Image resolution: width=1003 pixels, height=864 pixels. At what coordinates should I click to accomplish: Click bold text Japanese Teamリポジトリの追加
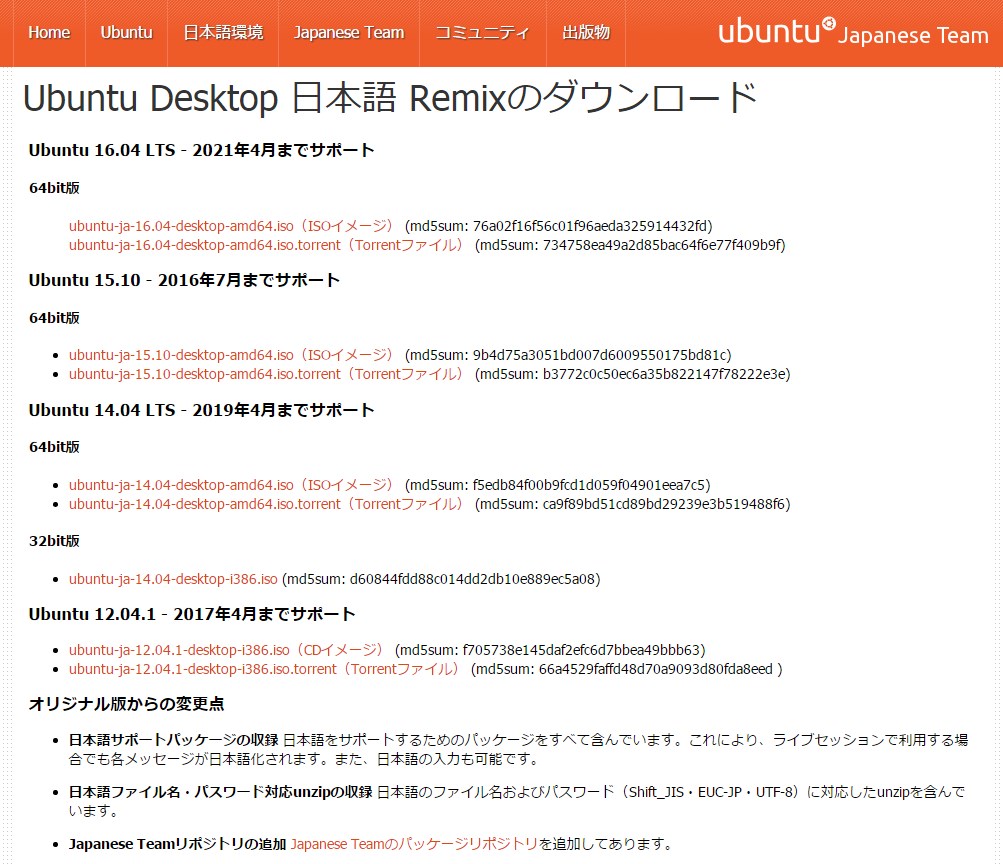pos(177,844)
